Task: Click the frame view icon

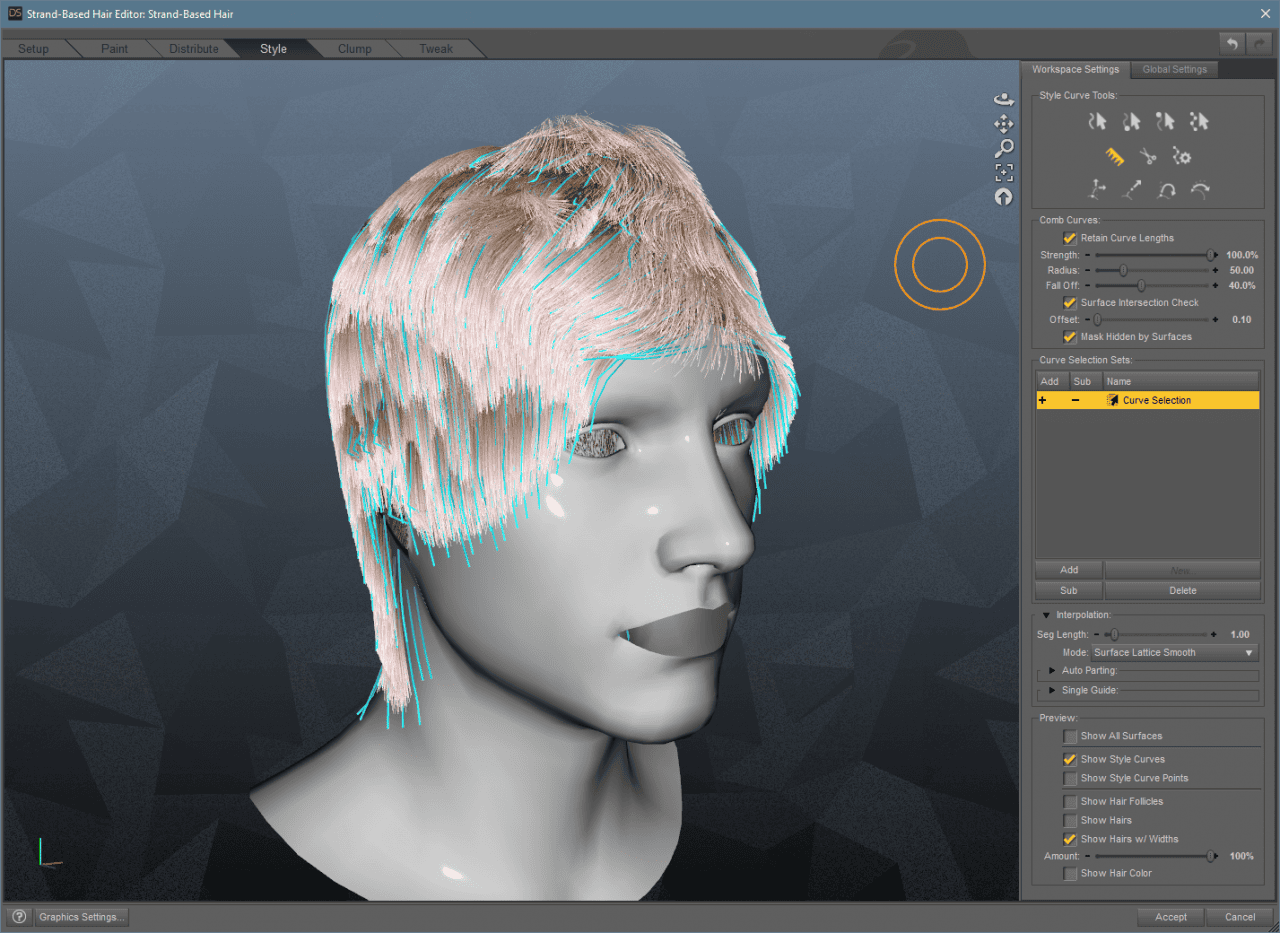Action: click(1004, 171)
